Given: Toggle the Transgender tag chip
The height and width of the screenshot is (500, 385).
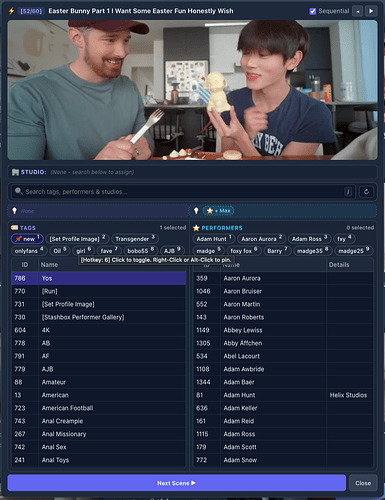Looking at the screenshot, I should click(x=135, y=239).
